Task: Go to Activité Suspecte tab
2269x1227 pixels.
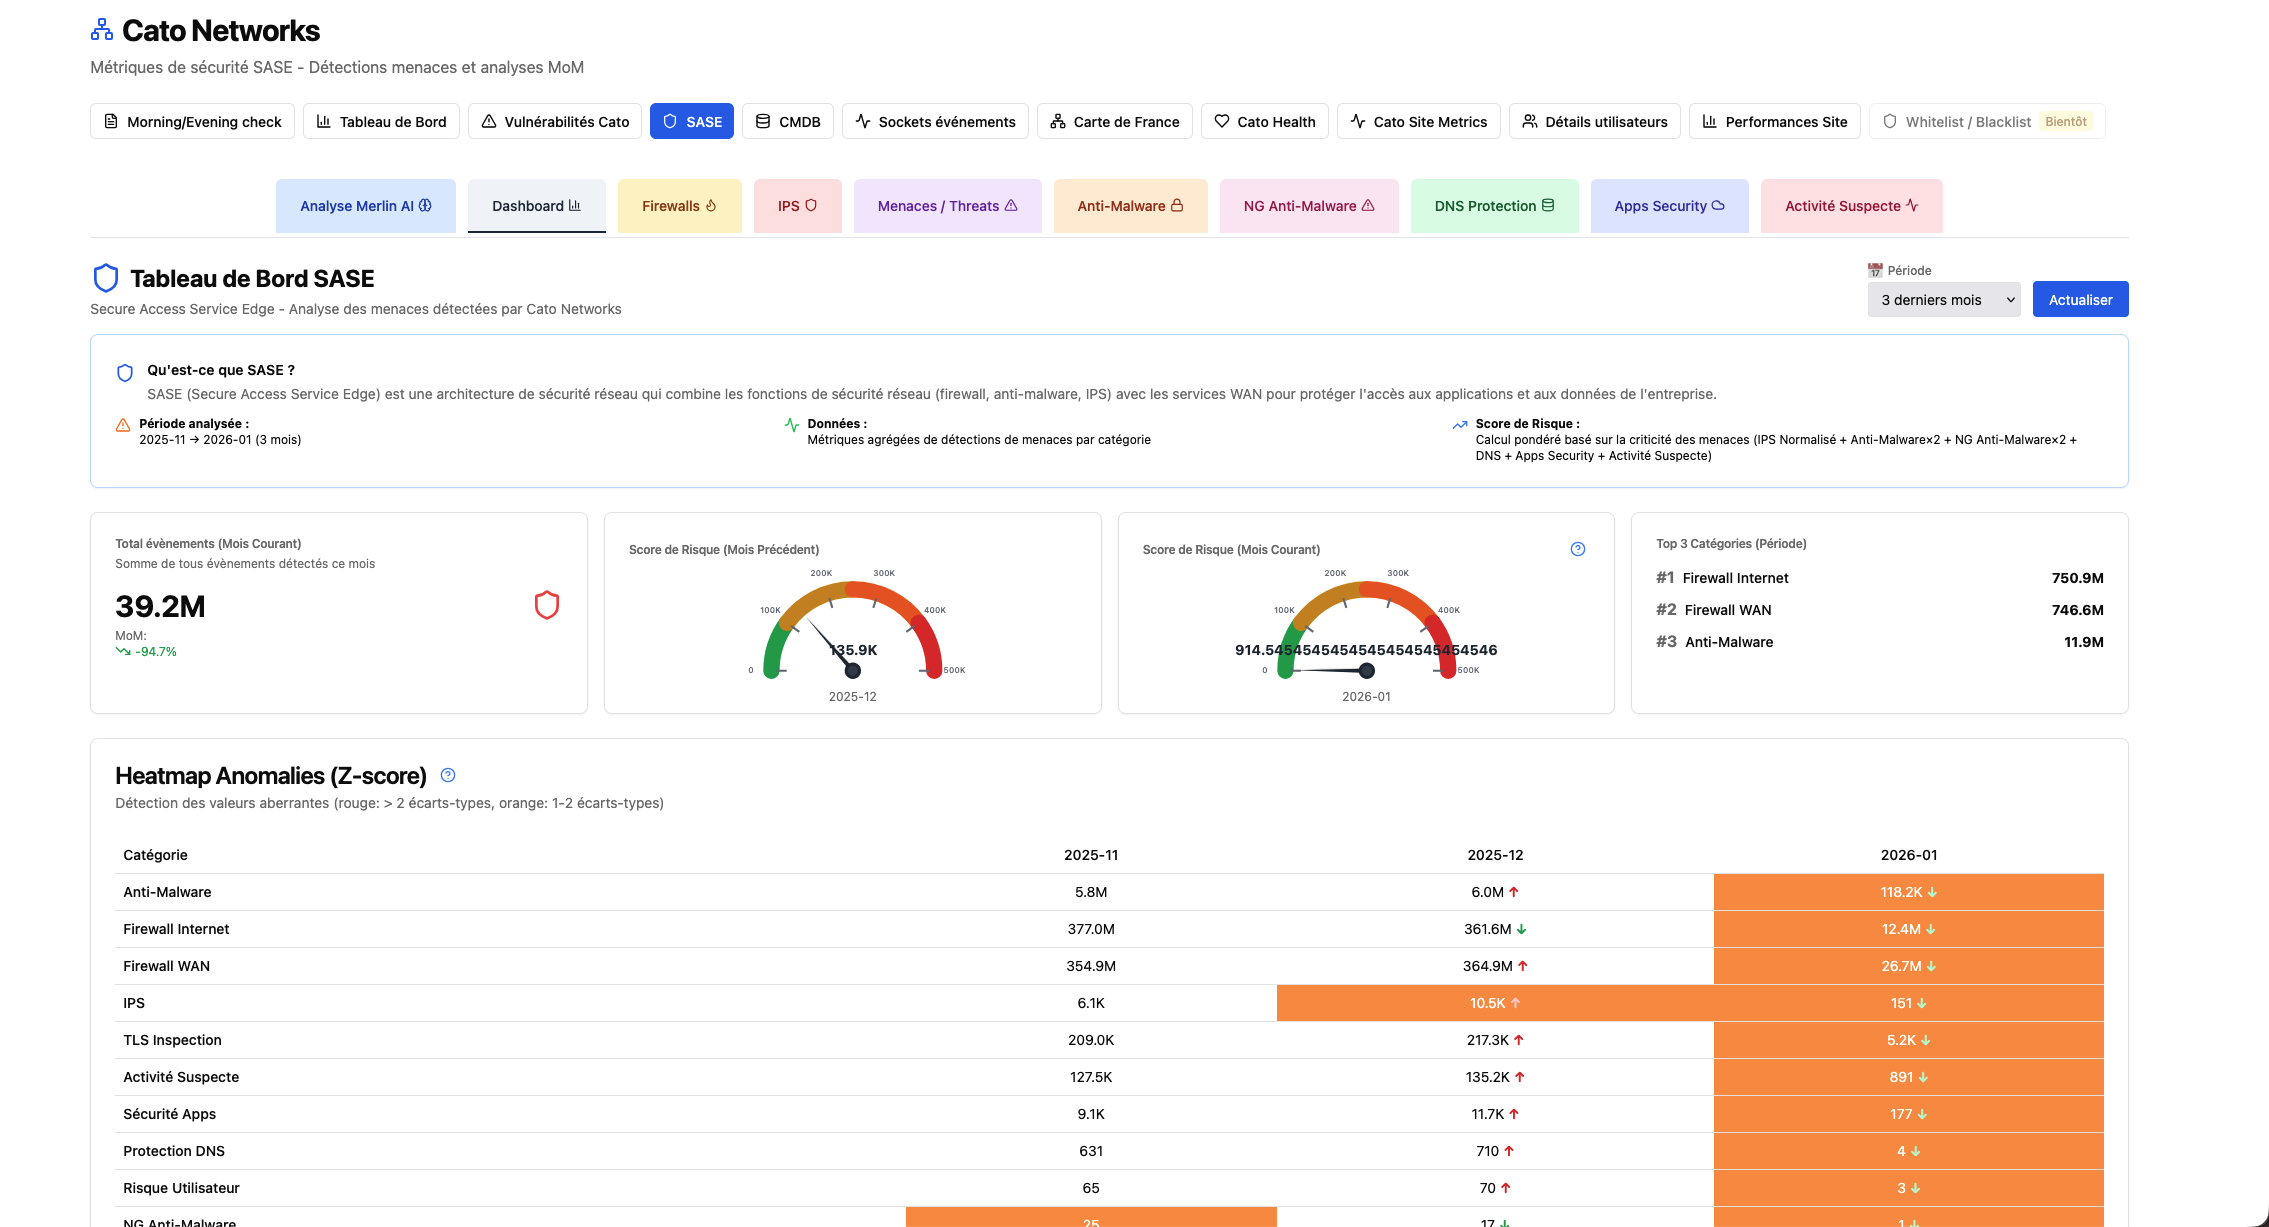Action: [x=1850, y=206]
